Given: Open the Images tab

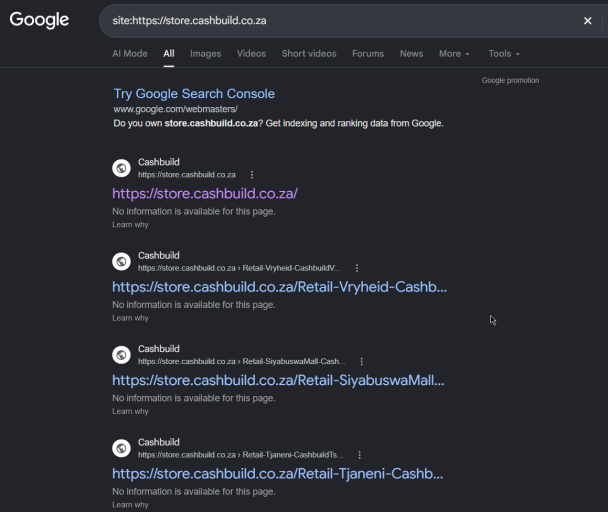Looking at the screenshot, I should tap(206, 54).
